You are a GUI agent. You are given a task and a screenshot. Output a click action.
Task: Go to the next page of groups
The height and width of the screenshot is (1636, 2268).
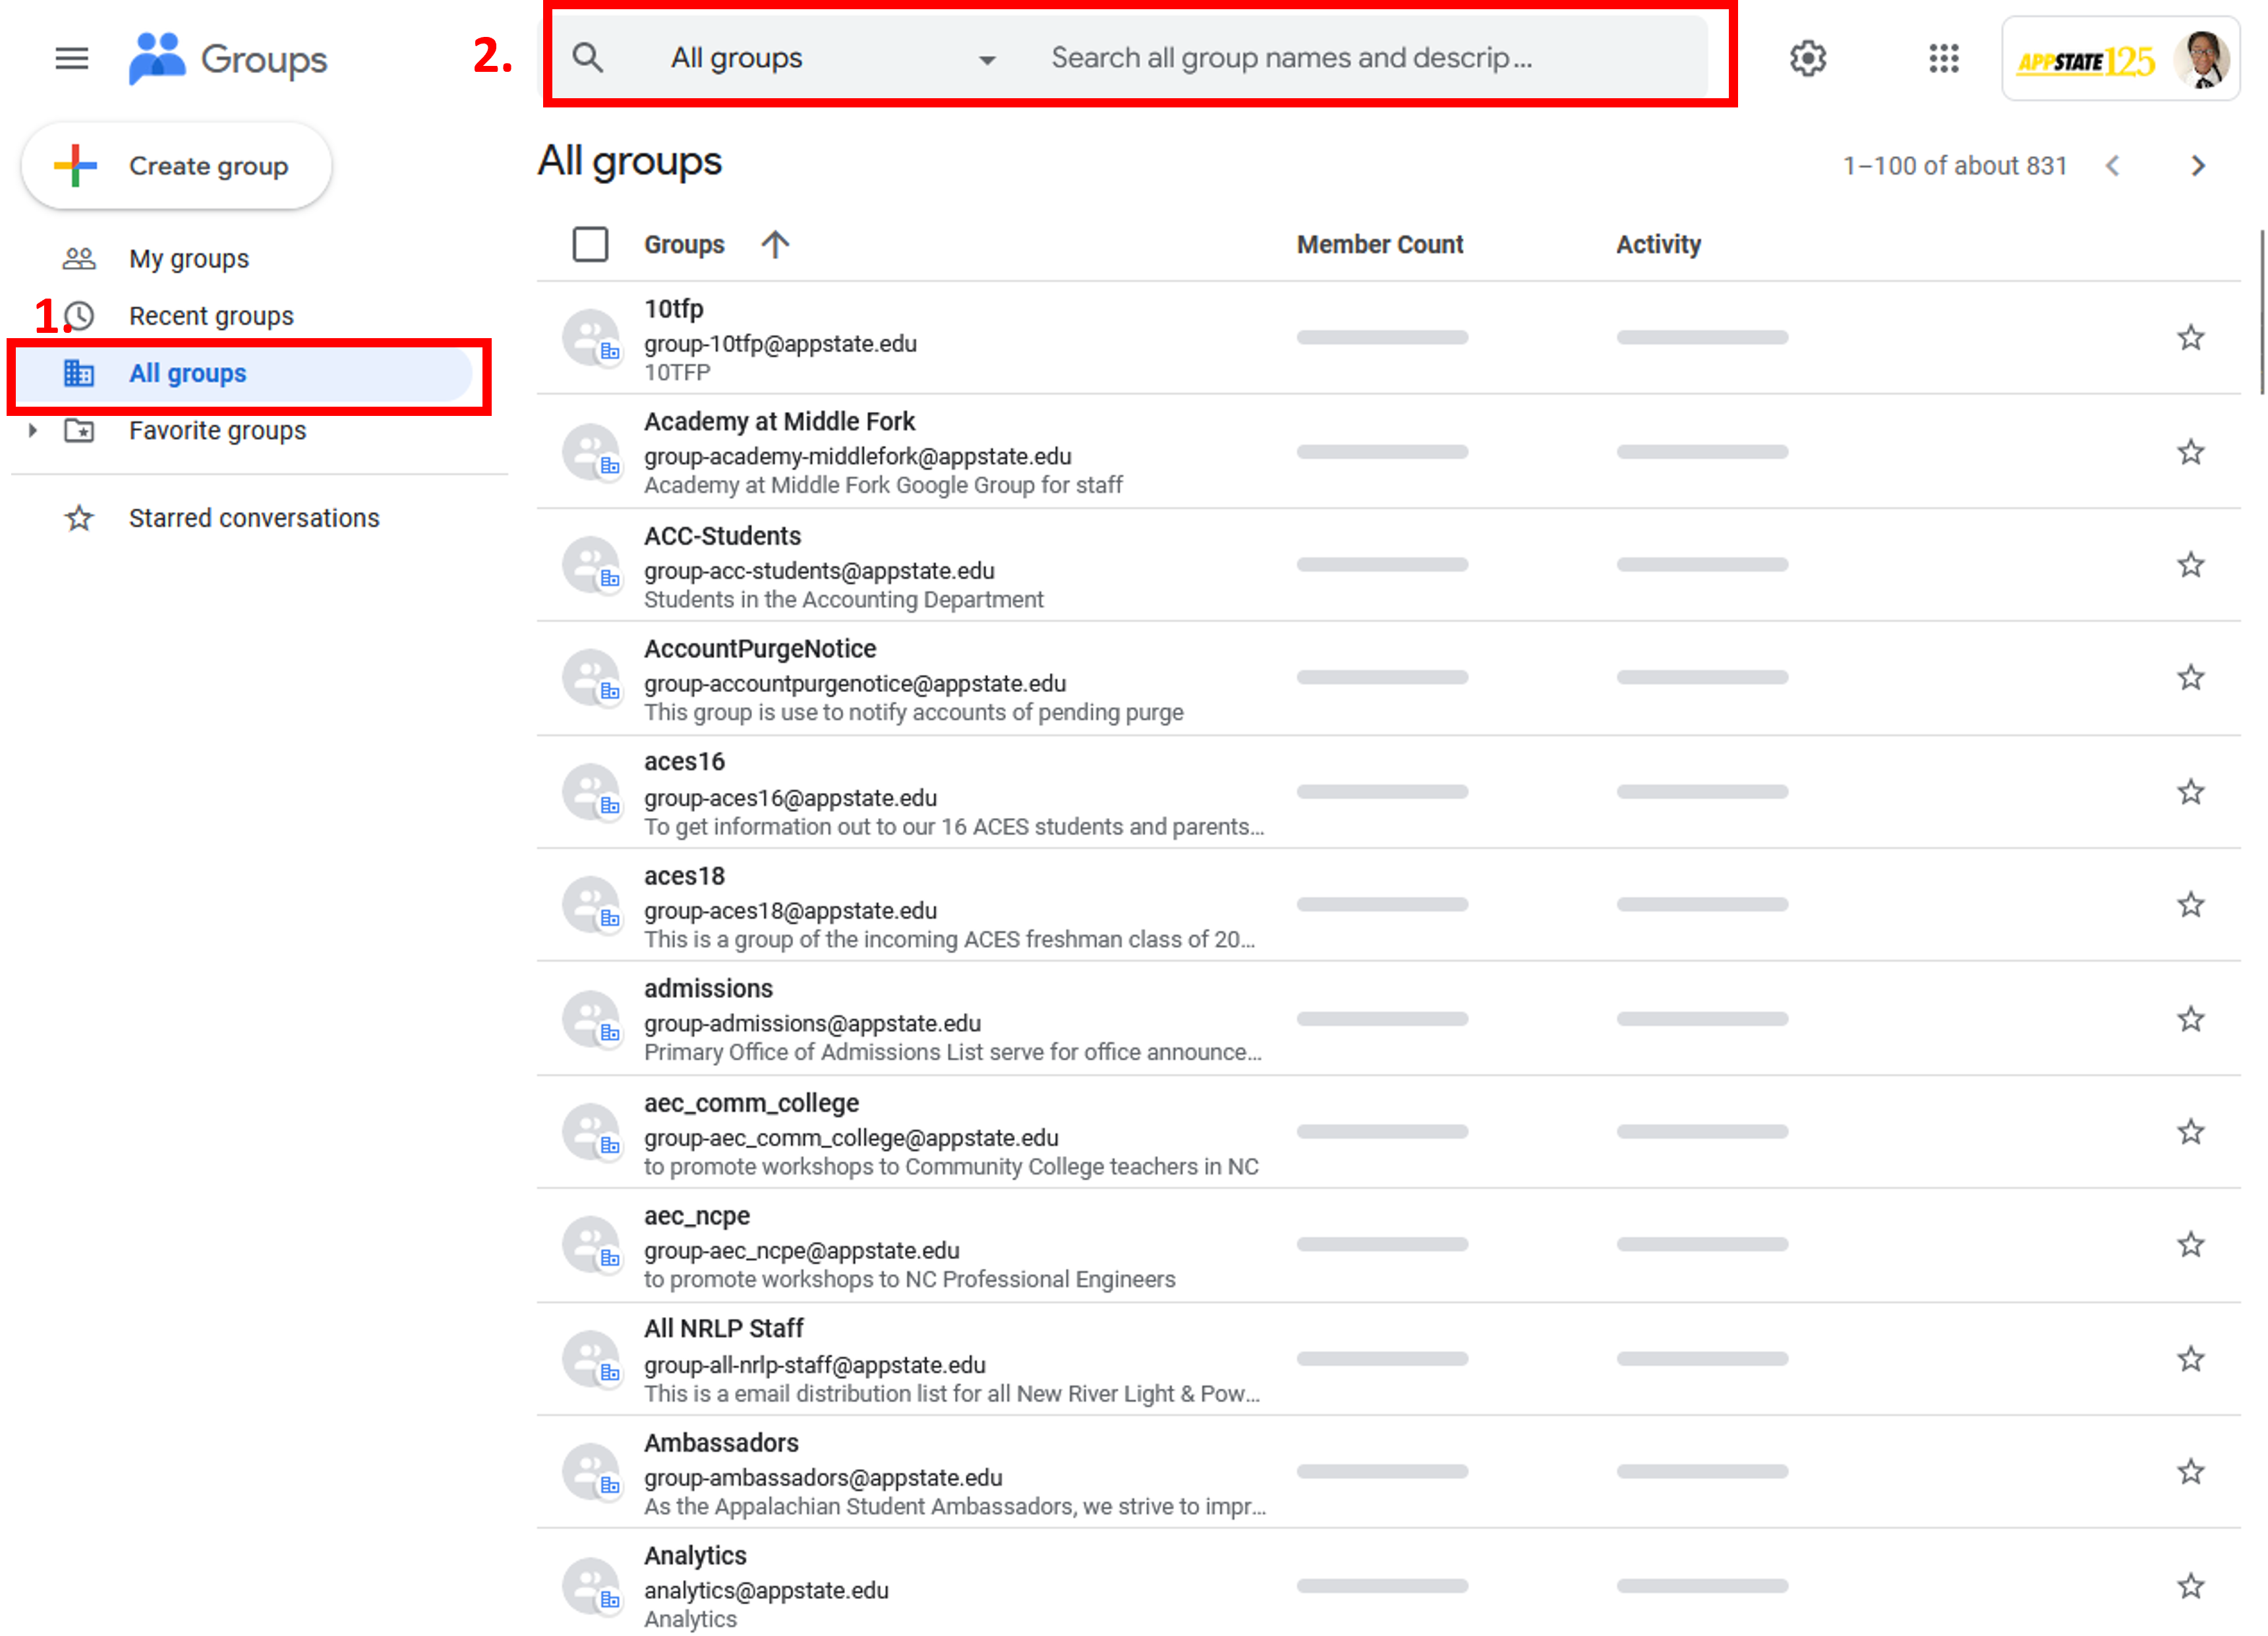pyautogui.click(x=2197, y=166)
